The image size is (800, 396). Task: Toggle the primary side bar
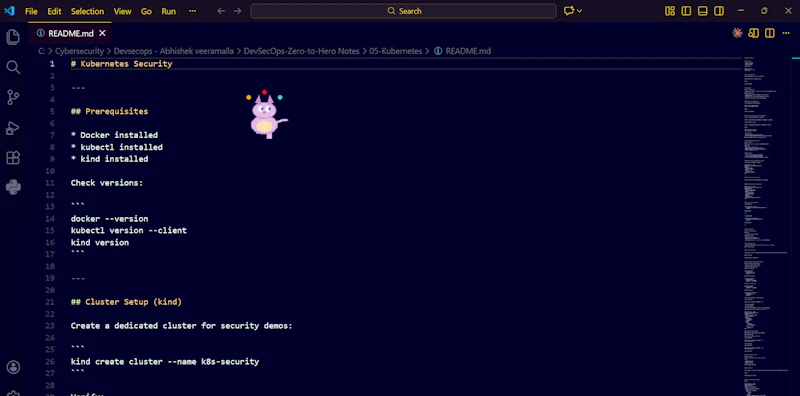pyautogui.click(x=686, y=11)
